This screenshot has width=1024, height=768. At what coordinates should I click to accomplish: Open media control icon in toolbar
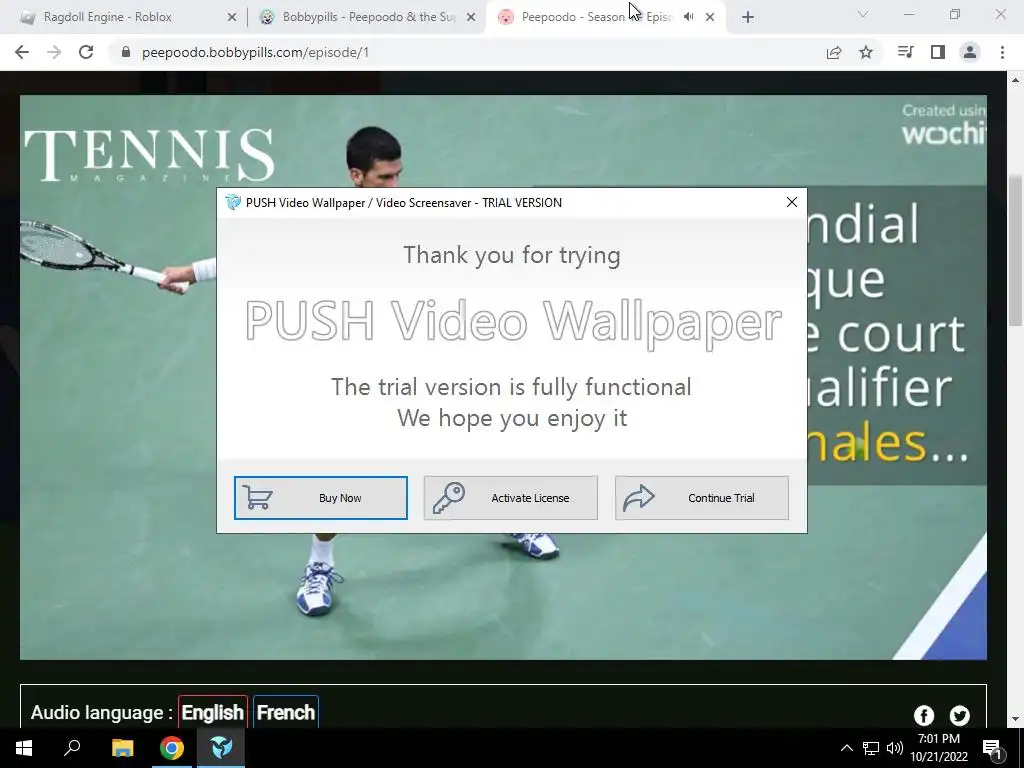click(x=905, y=52)
